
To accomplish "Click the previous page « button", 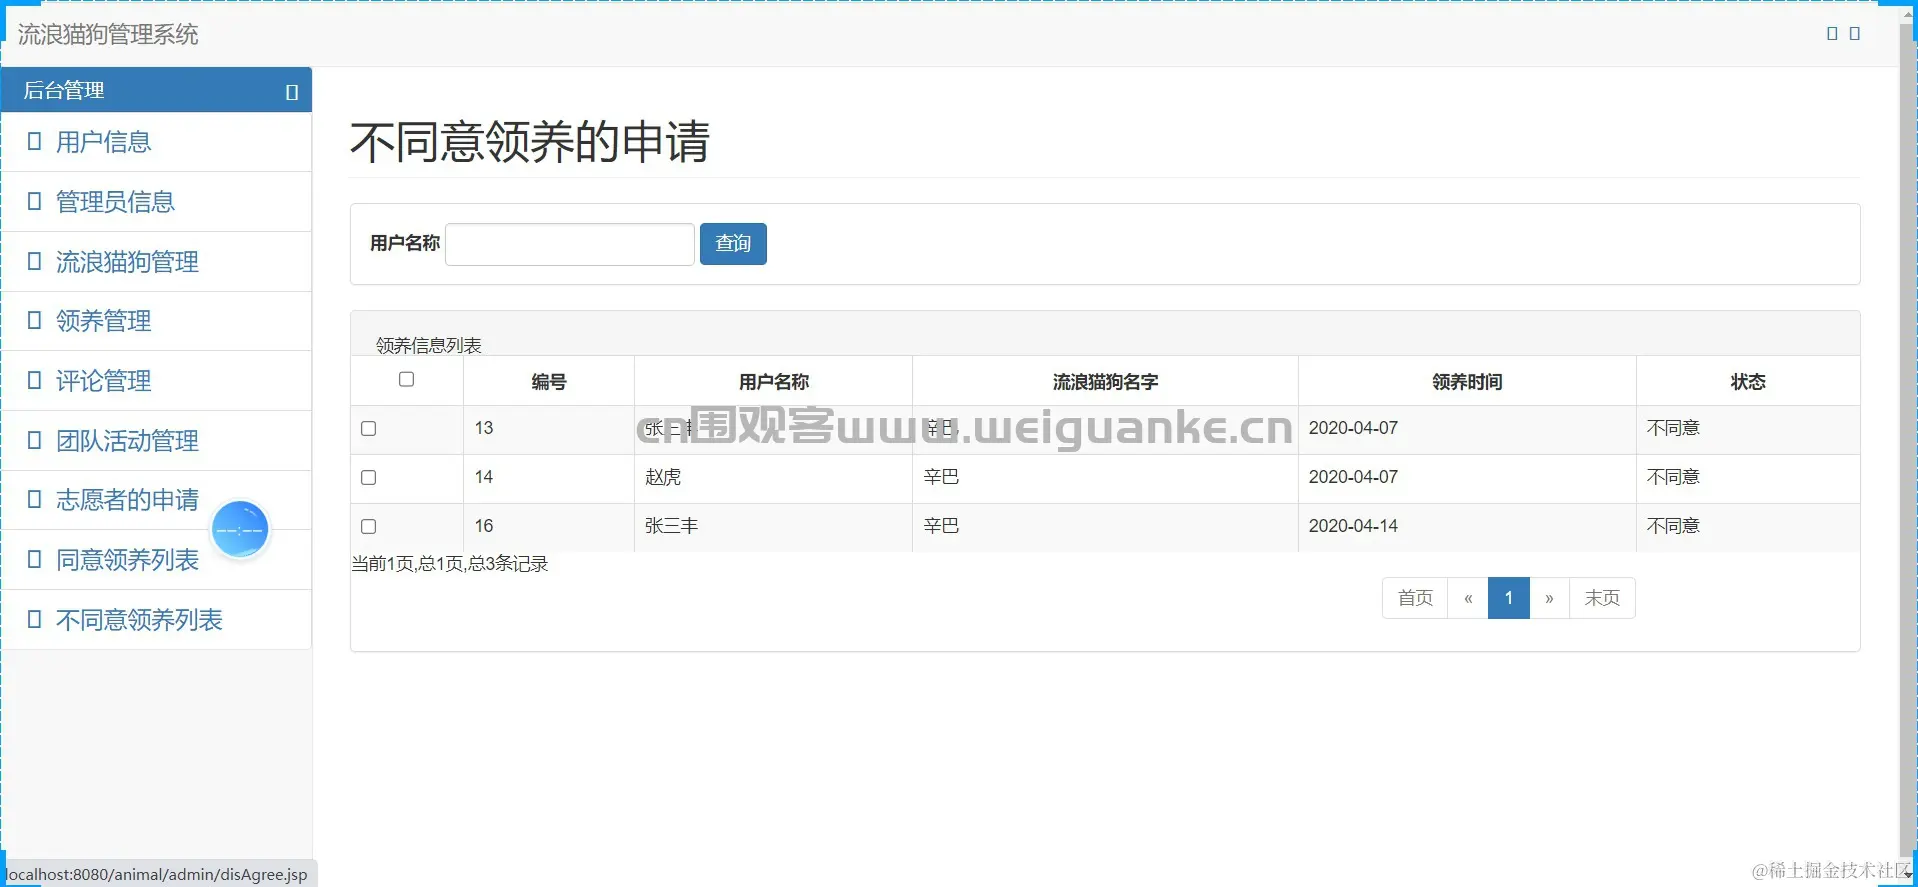I will coord(1468,598).
